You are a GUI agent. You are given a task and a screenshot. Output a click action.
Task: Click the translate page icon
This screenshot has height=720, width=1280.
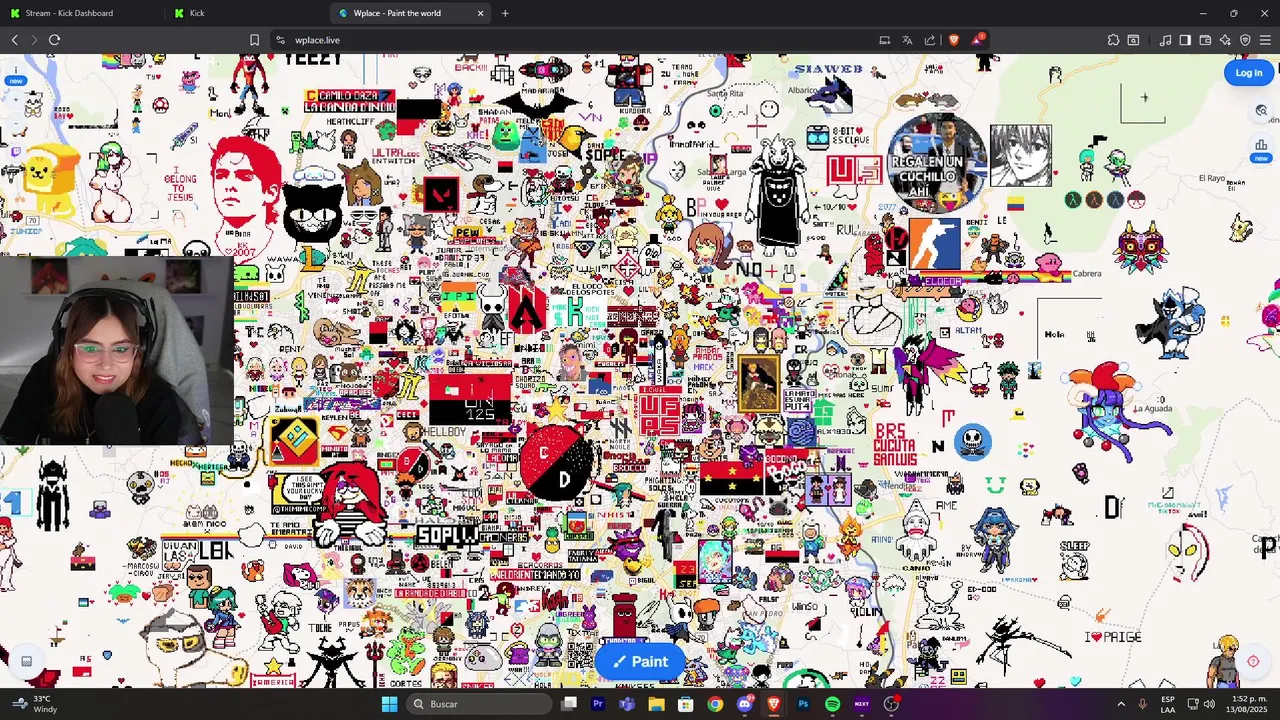[x=907, y=40]
